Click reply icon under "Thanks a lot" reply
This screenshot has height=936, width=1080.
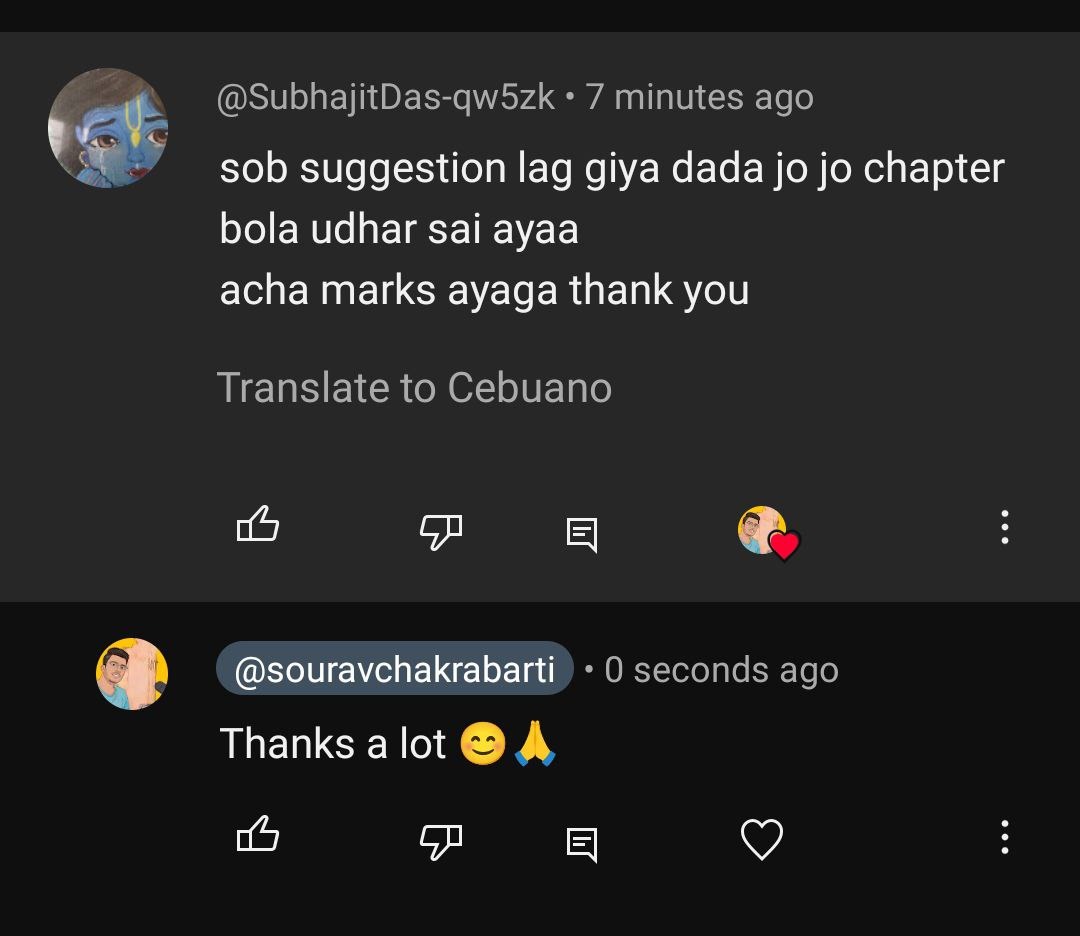(x=581, y=844)
